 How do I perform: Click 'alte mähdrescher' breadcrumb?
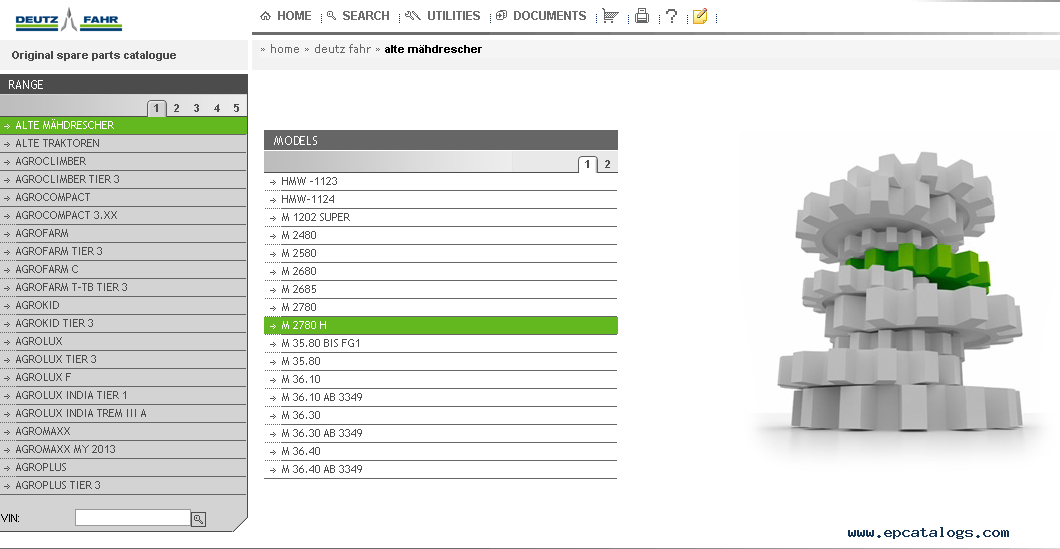point(433,49)
